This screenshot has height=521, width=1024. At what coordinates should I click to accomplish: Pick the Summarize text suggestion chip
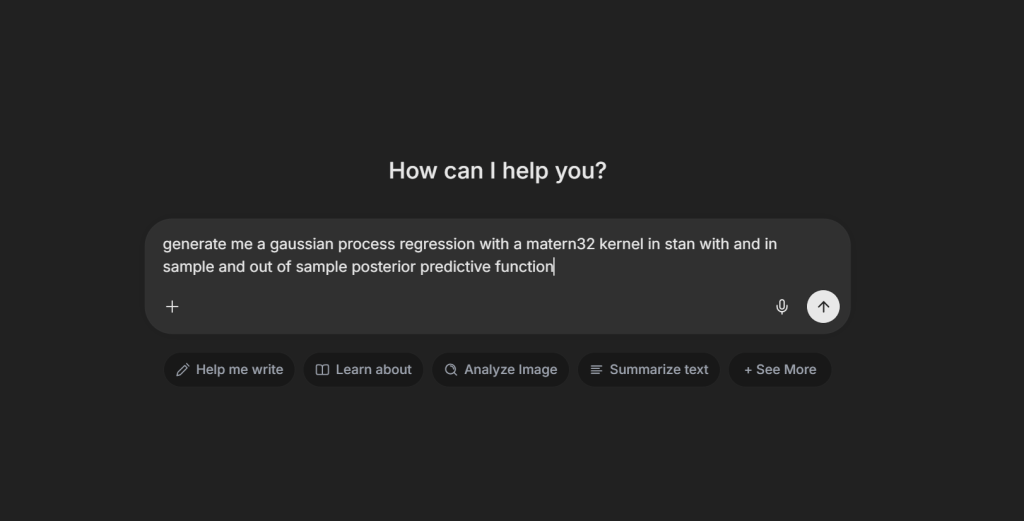click(x=658, y=370)
